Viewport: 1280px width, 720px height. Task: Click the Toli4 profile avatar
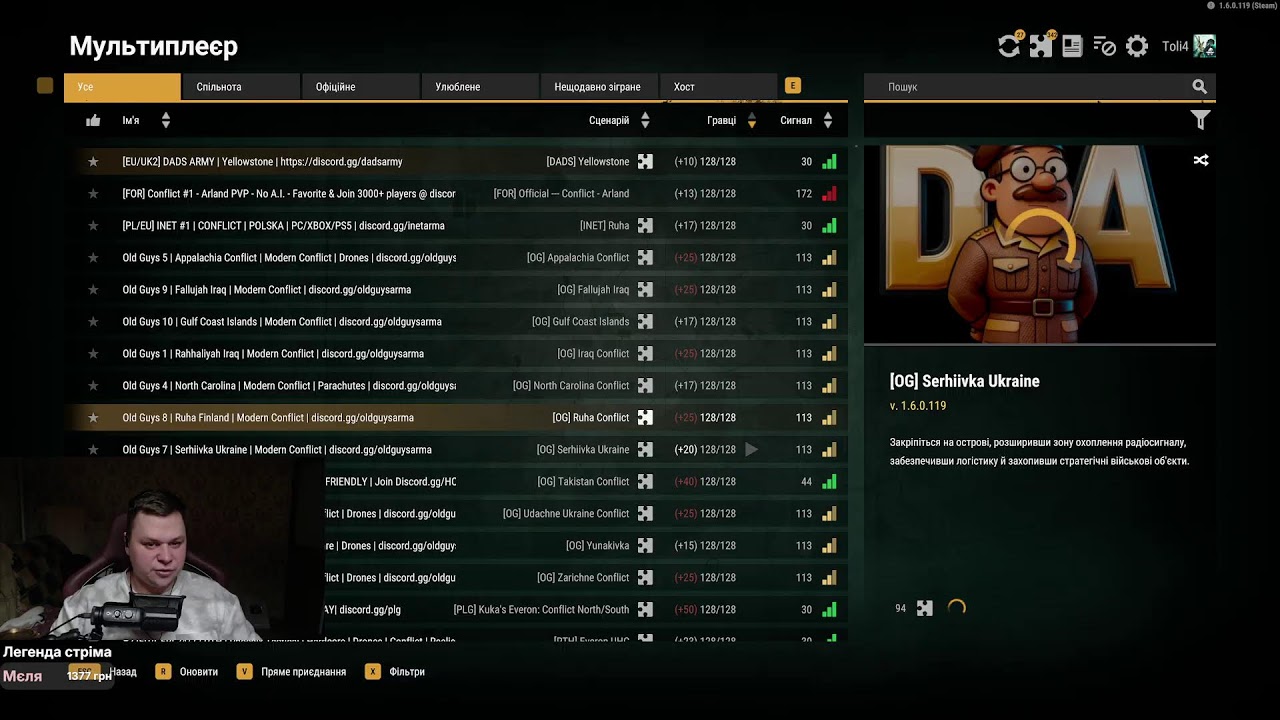(x=1205, y=46)
